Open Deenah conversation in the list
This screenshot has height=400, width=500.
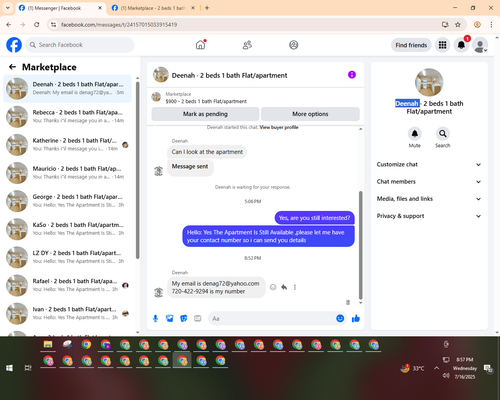pos(67,89)
